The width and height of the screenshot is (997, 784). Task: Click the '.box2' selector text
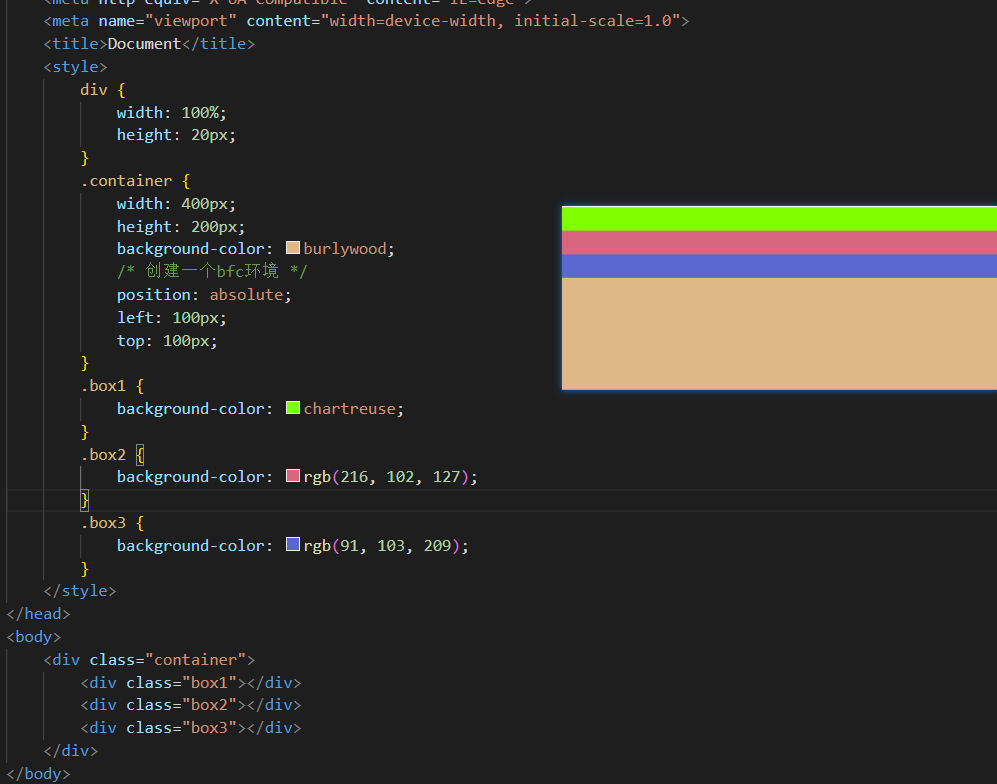(103, 455)
